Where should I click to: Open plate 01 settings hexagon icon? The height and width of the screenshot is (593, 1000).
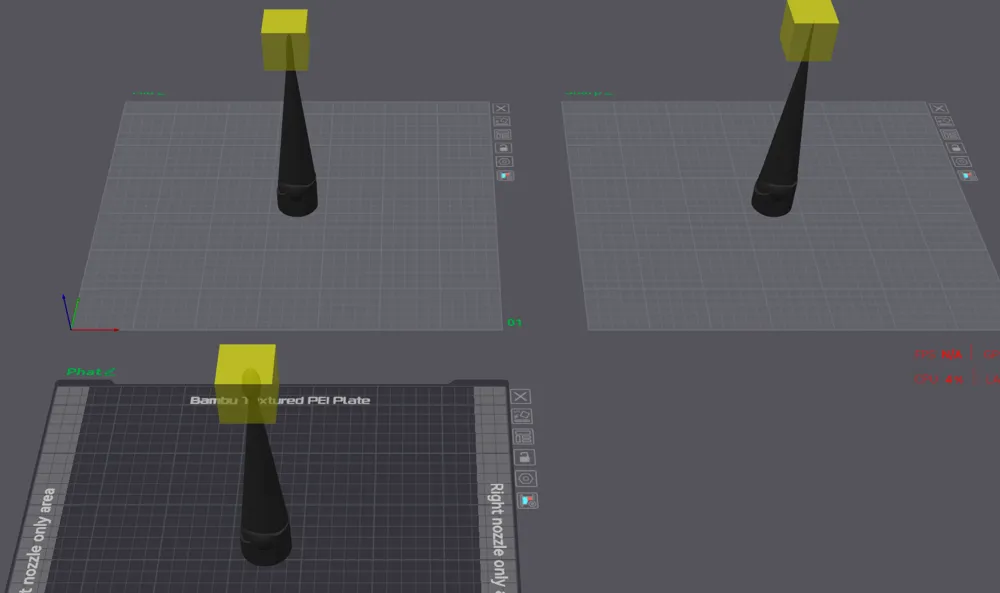pyautogui.click(x=504, y=161)
